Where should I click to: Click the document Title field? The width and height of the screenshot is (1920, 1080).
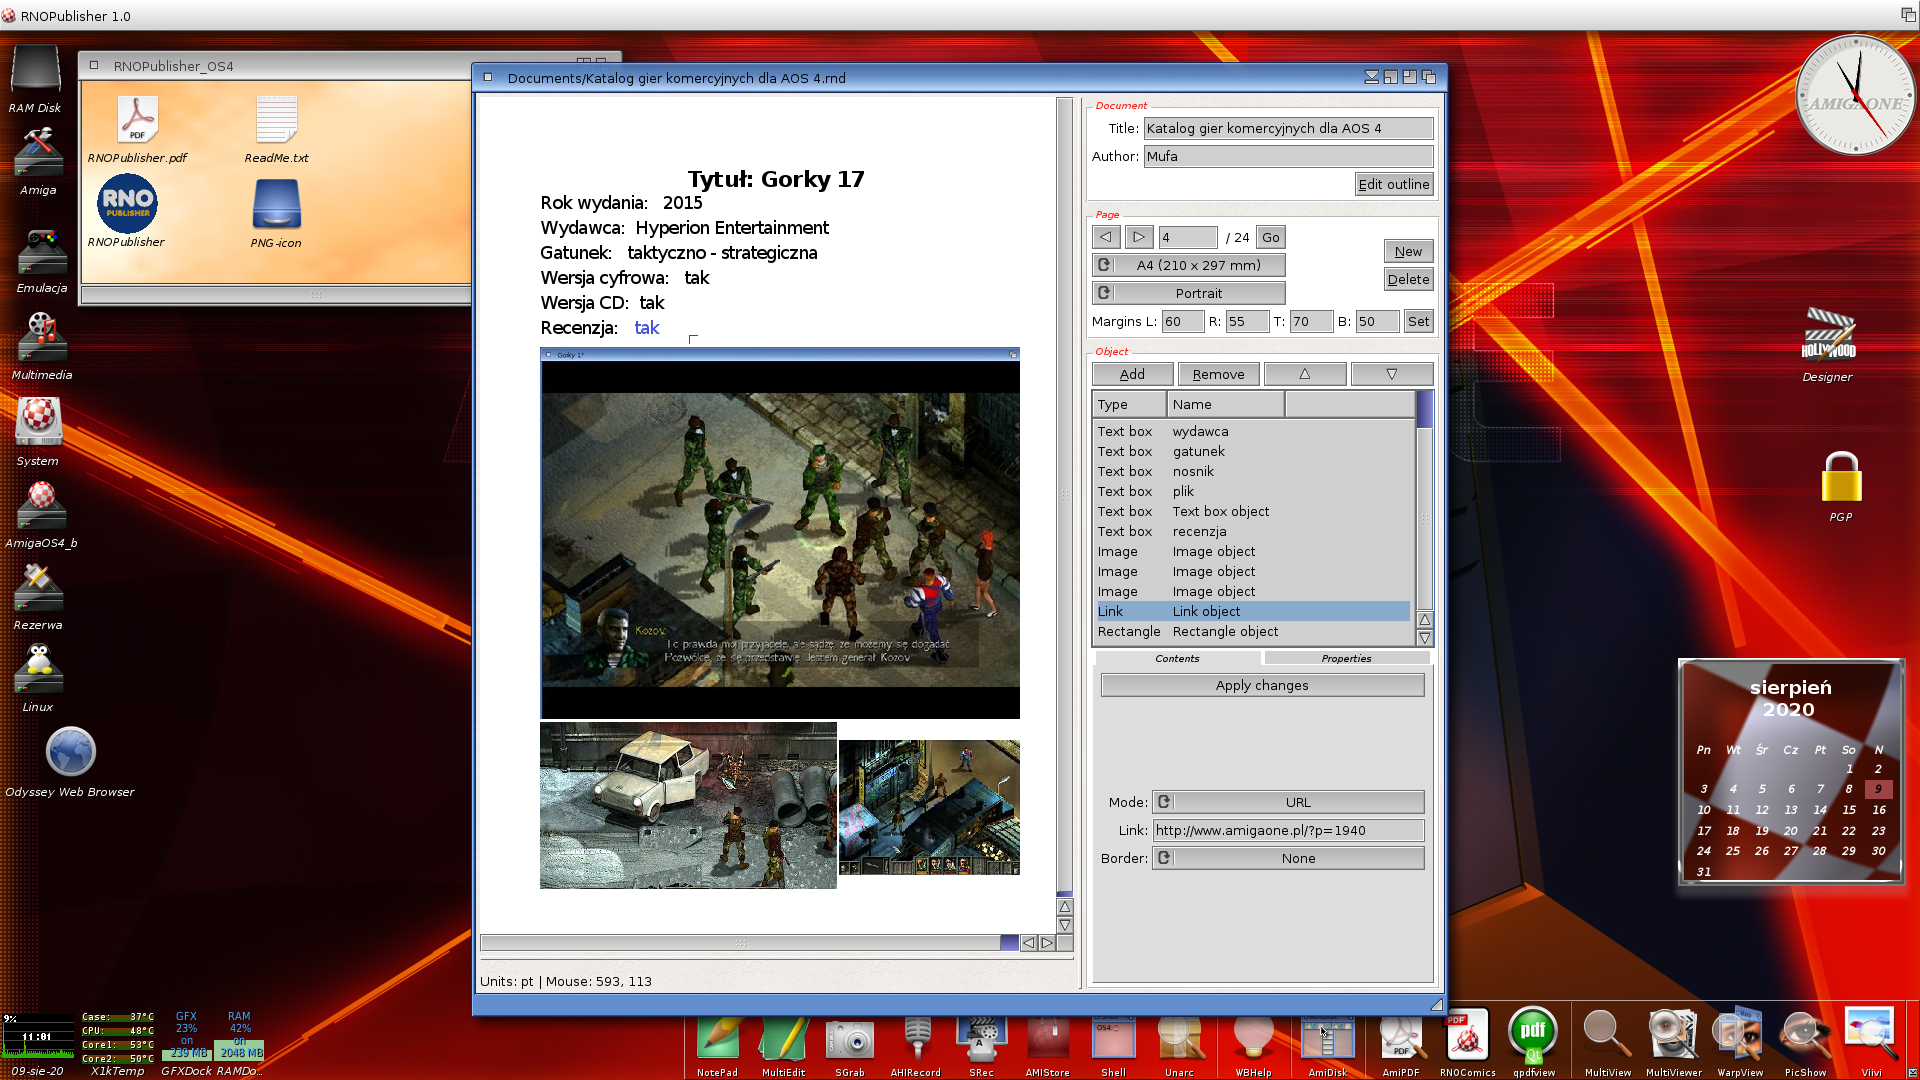(1288, 128)
